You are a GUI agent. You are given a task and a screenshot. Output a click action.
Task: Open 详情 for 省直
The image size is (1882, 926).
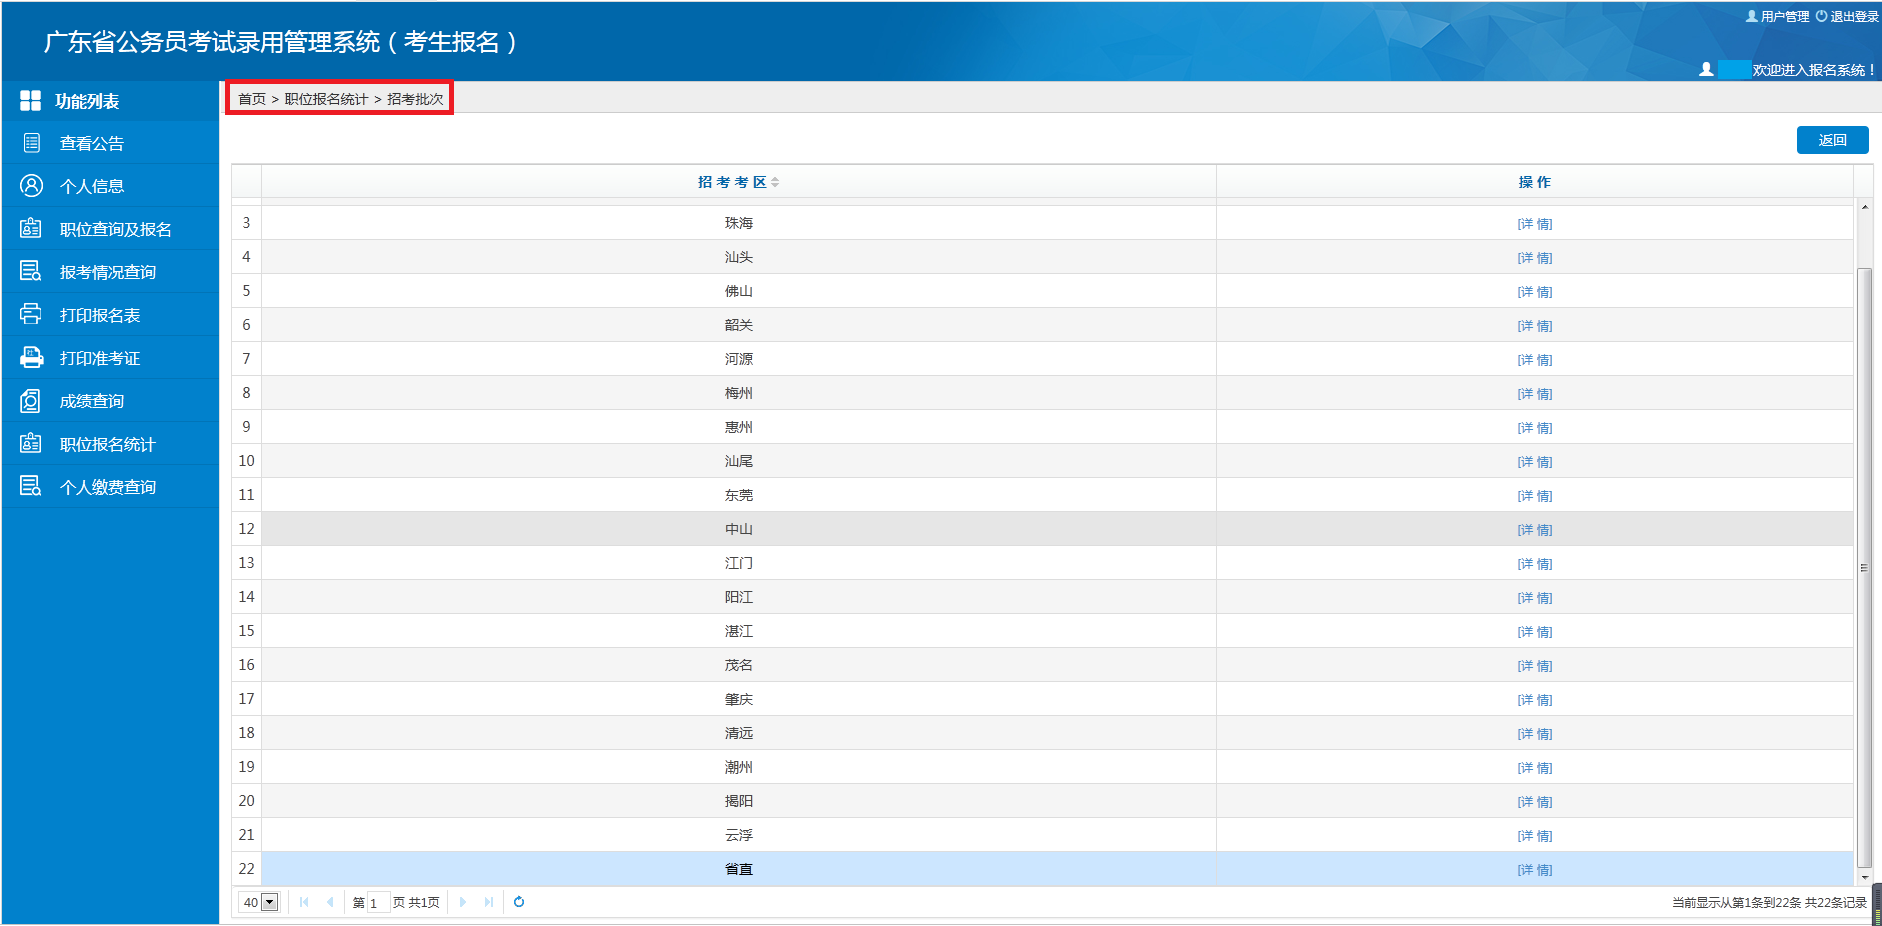click(x=1534, y=870)
